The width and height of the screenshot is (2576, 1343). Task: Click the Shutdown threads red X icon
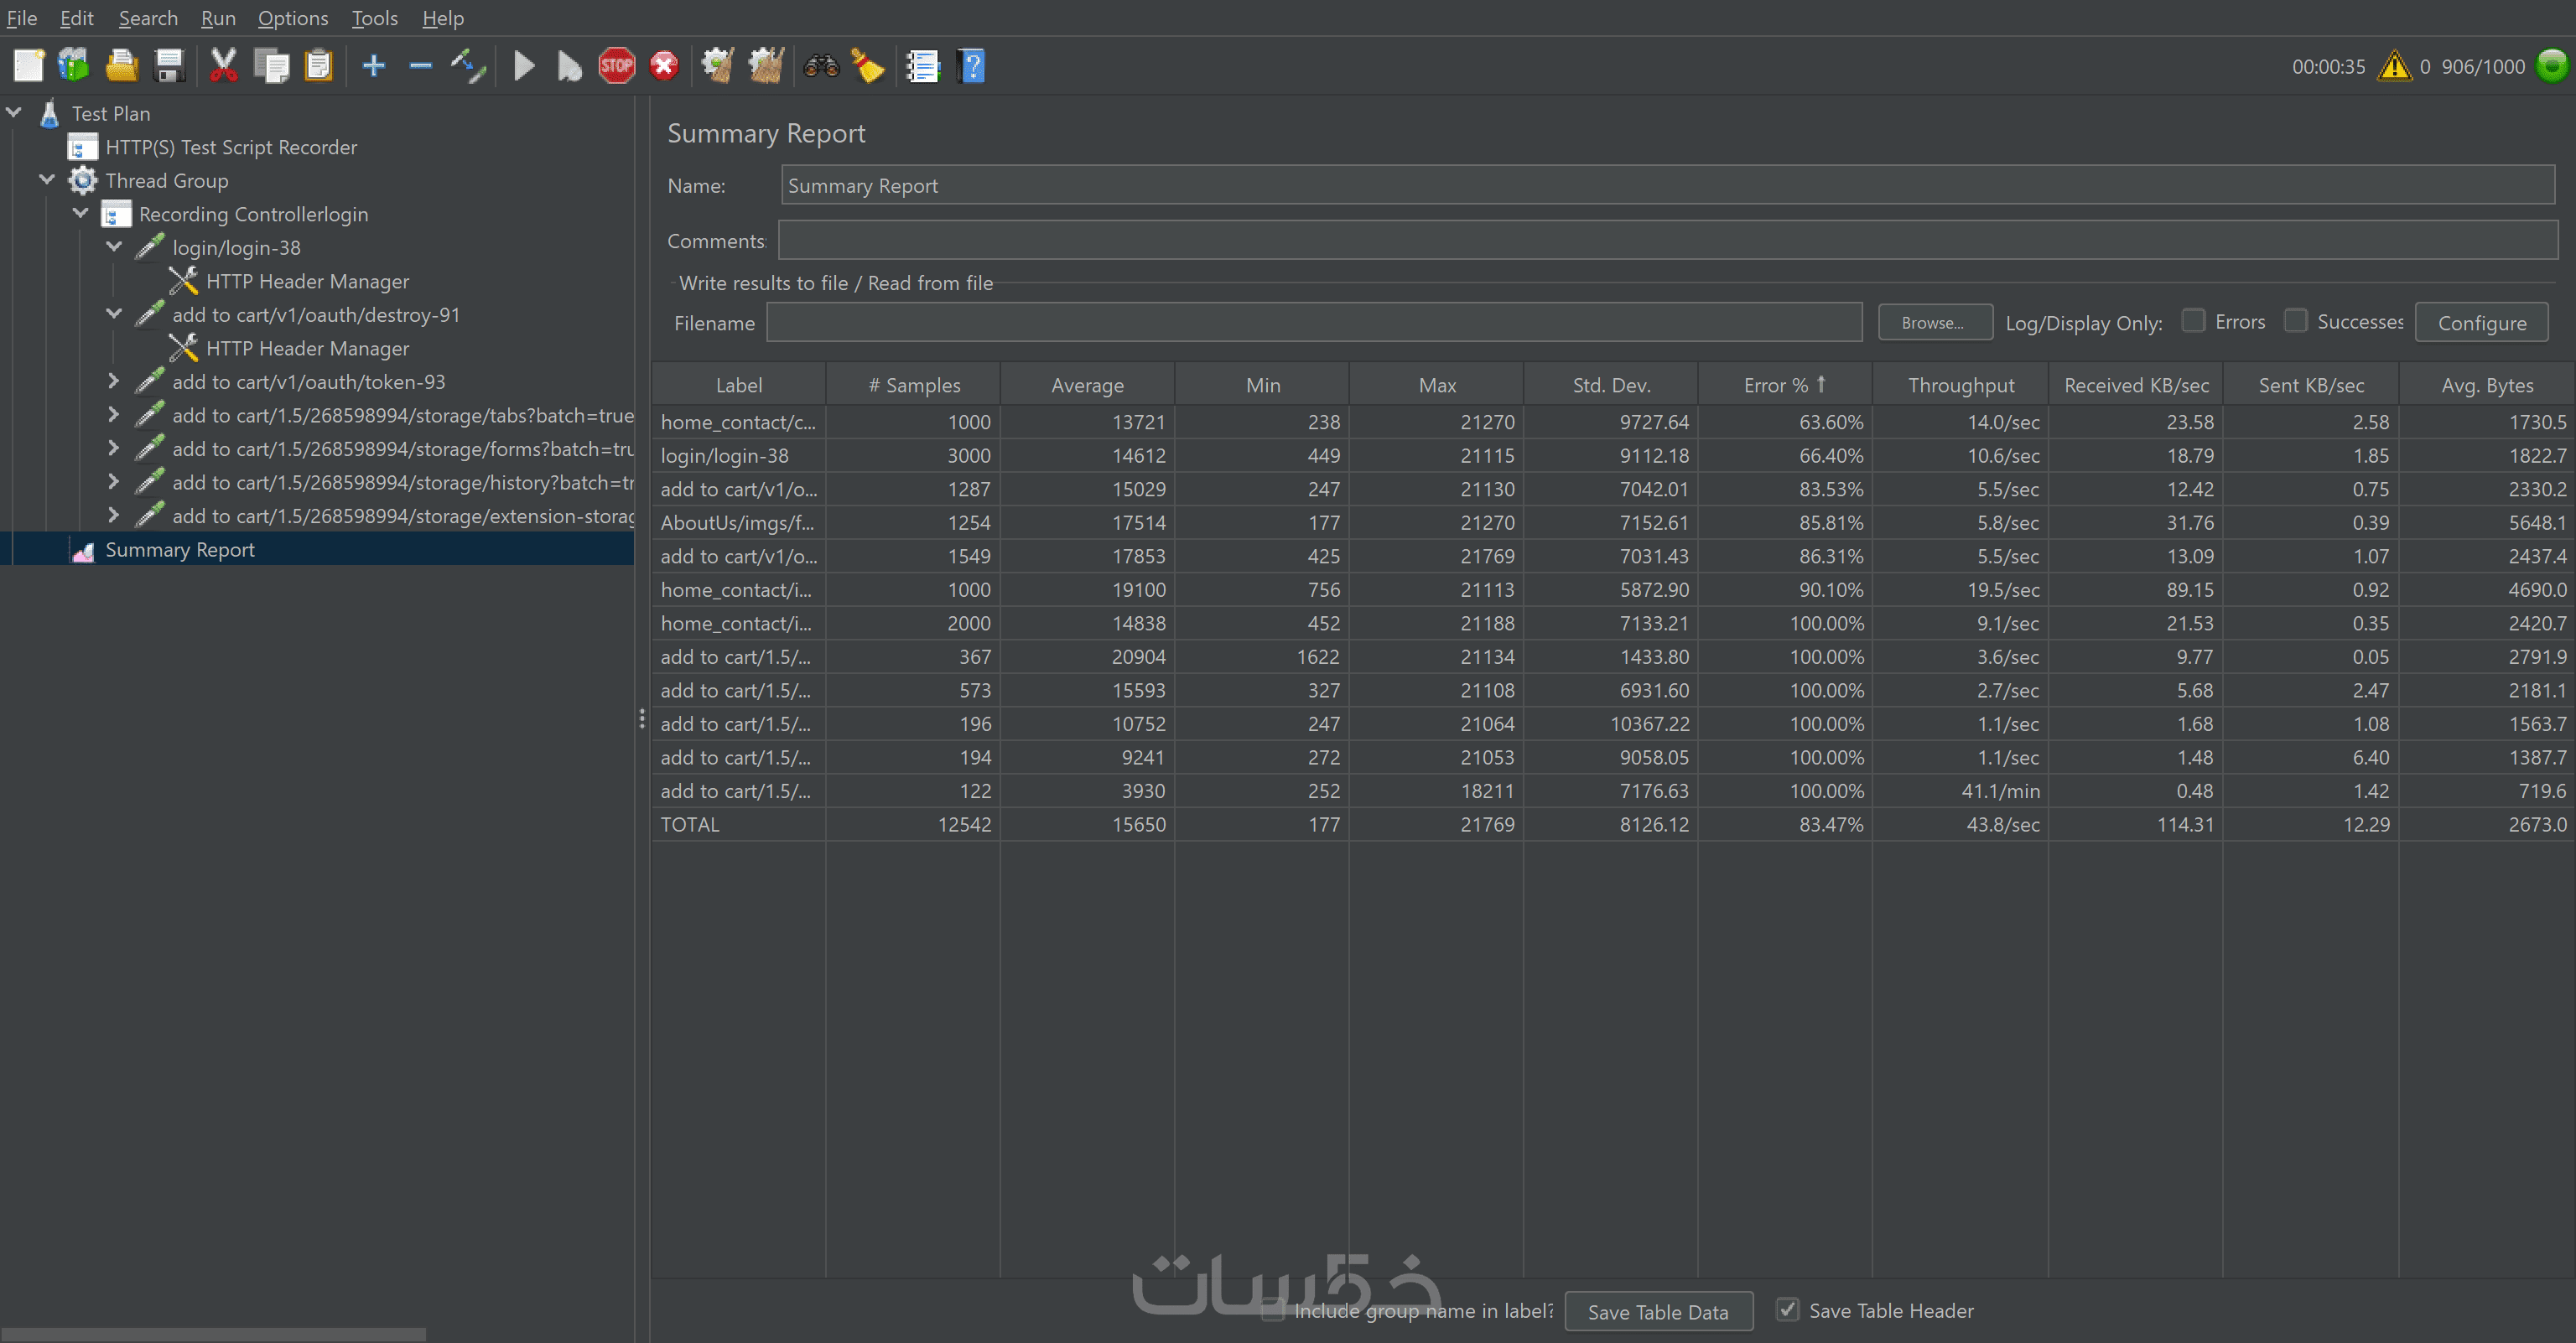(x=664, y=67)
